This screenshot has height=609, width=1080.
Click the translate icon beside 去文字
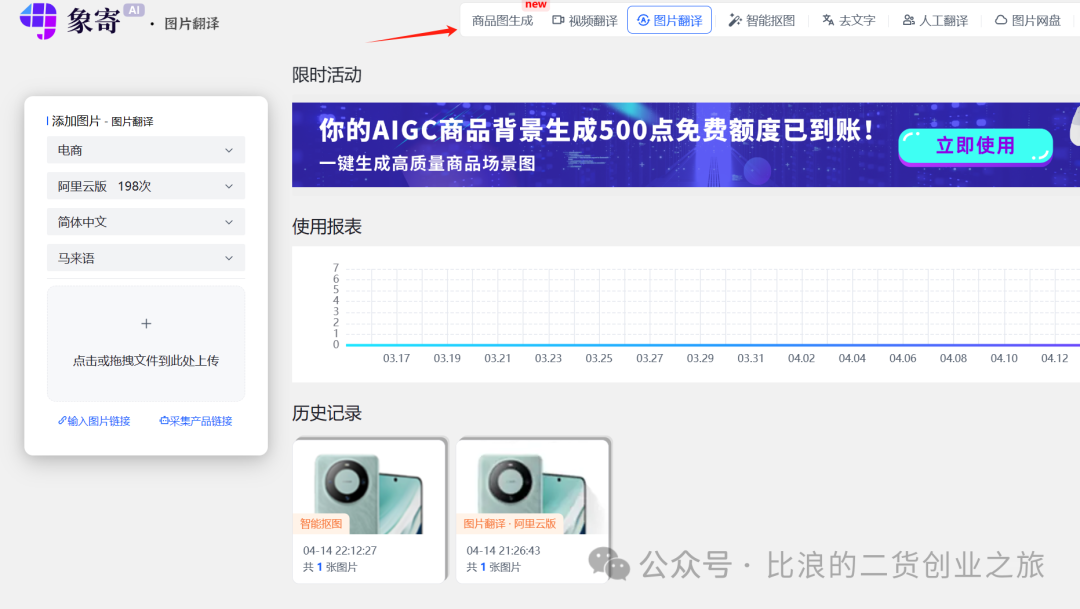tap(828, 20)
